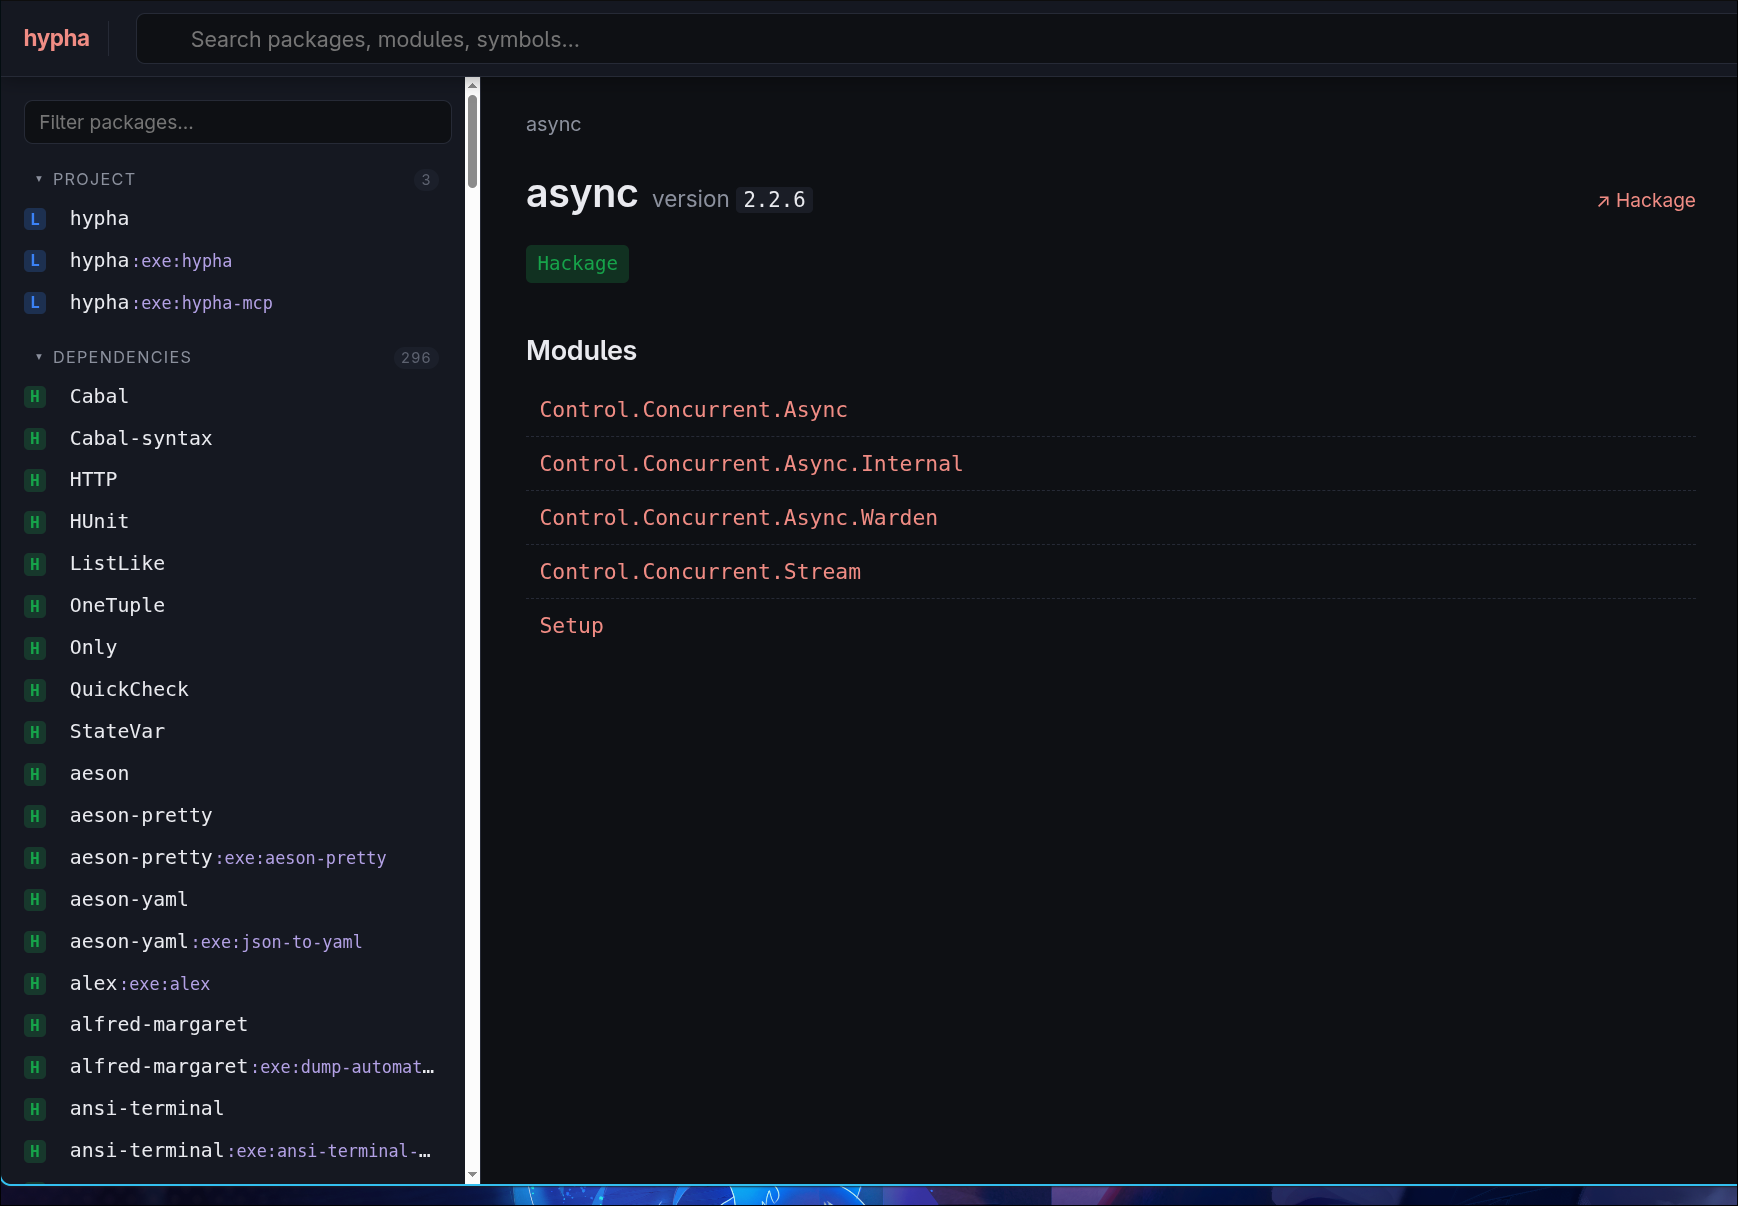Click the H badge next to QuickCheck
The width and height of the screenshot is (1738, 1206).
35,690
